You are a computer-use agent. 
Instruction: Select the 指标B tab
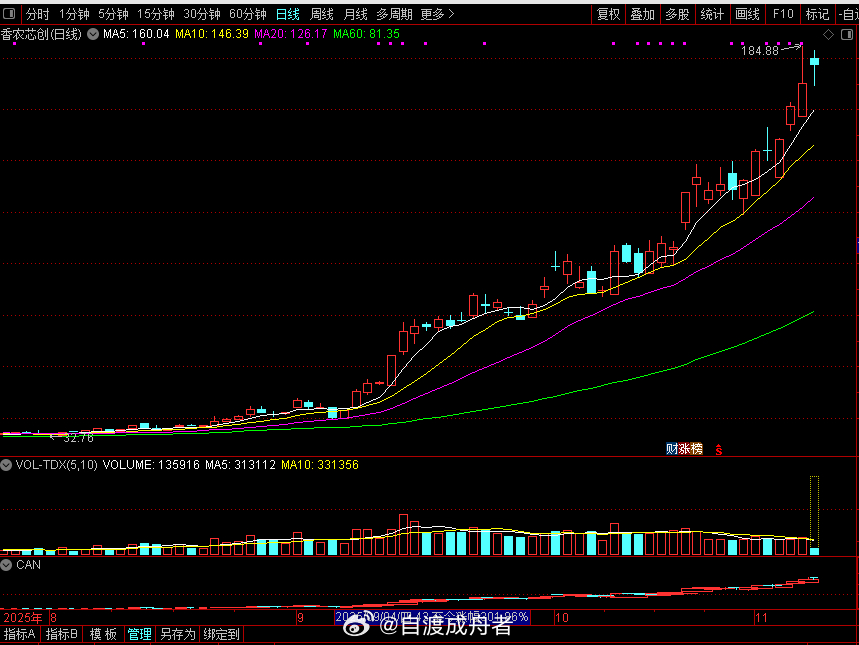(61, 635)
